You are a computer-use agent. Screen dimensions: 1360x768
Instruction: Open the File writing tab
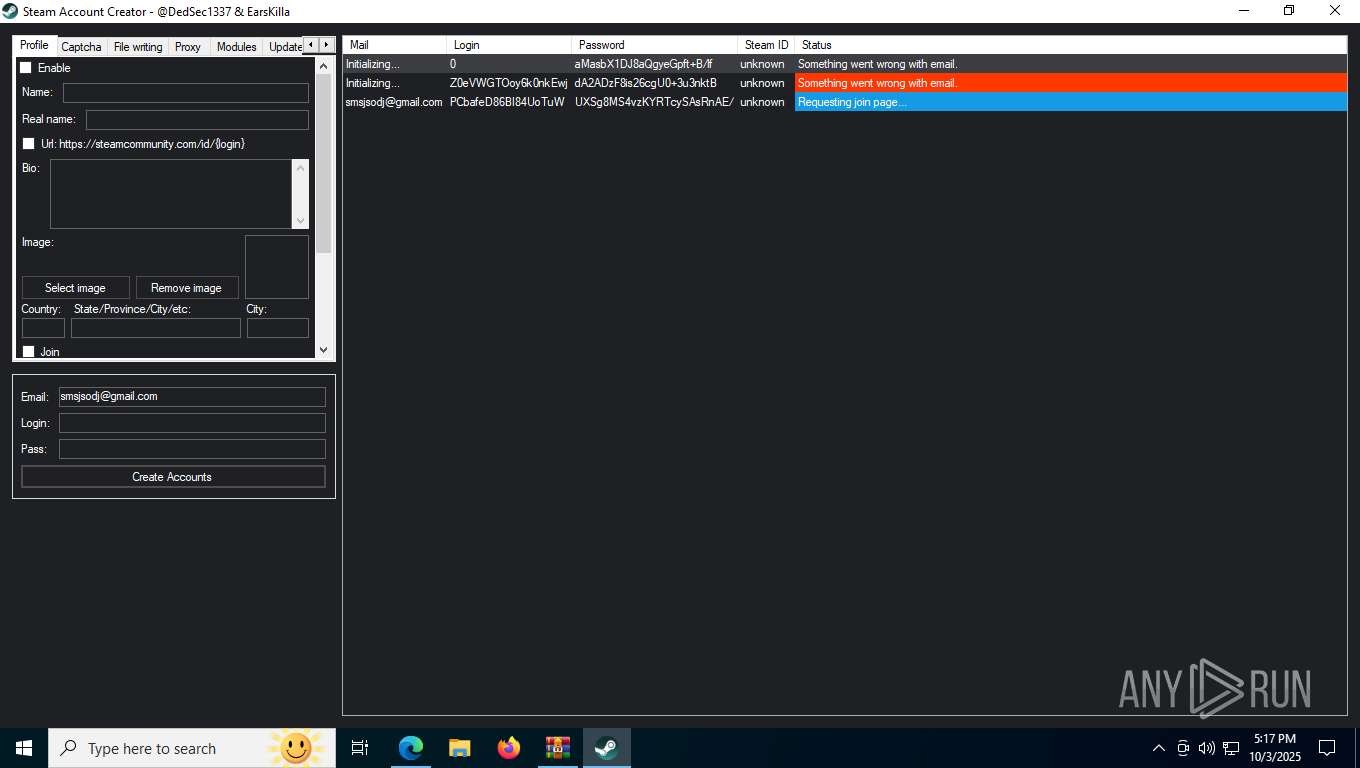(x=138, y=47)
